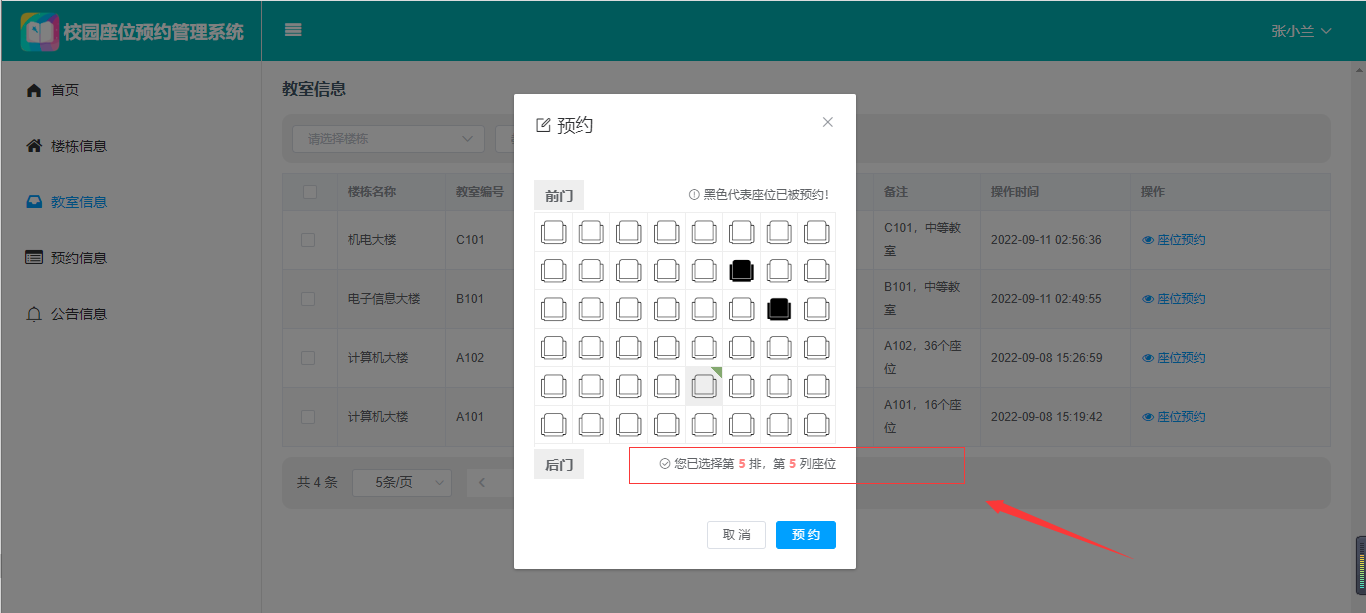Select seat in row 3, column 6
This screenshot has width=1366, height=613.
[x=741, y=309]
